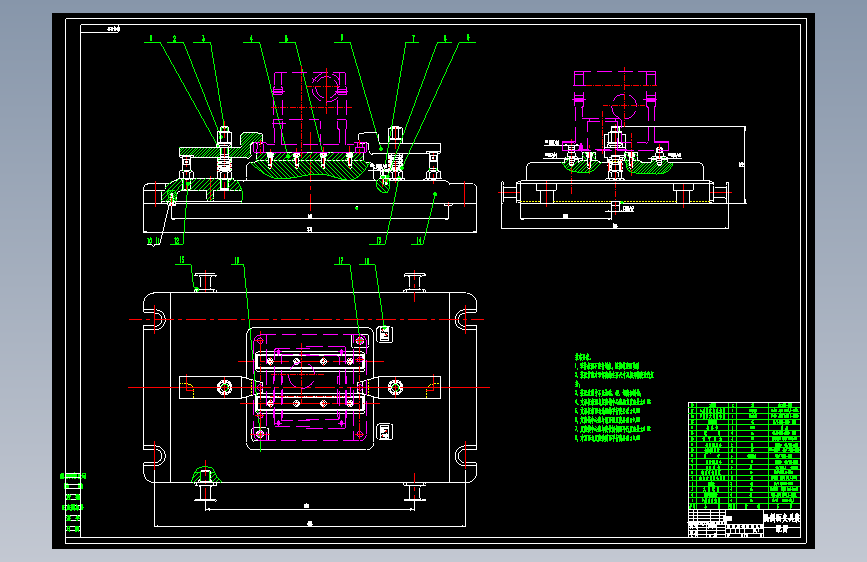The height and width of the screenshot is (562, 867).
Task: Select part balloon number 14 under the front view
Action: pos(419,241)
